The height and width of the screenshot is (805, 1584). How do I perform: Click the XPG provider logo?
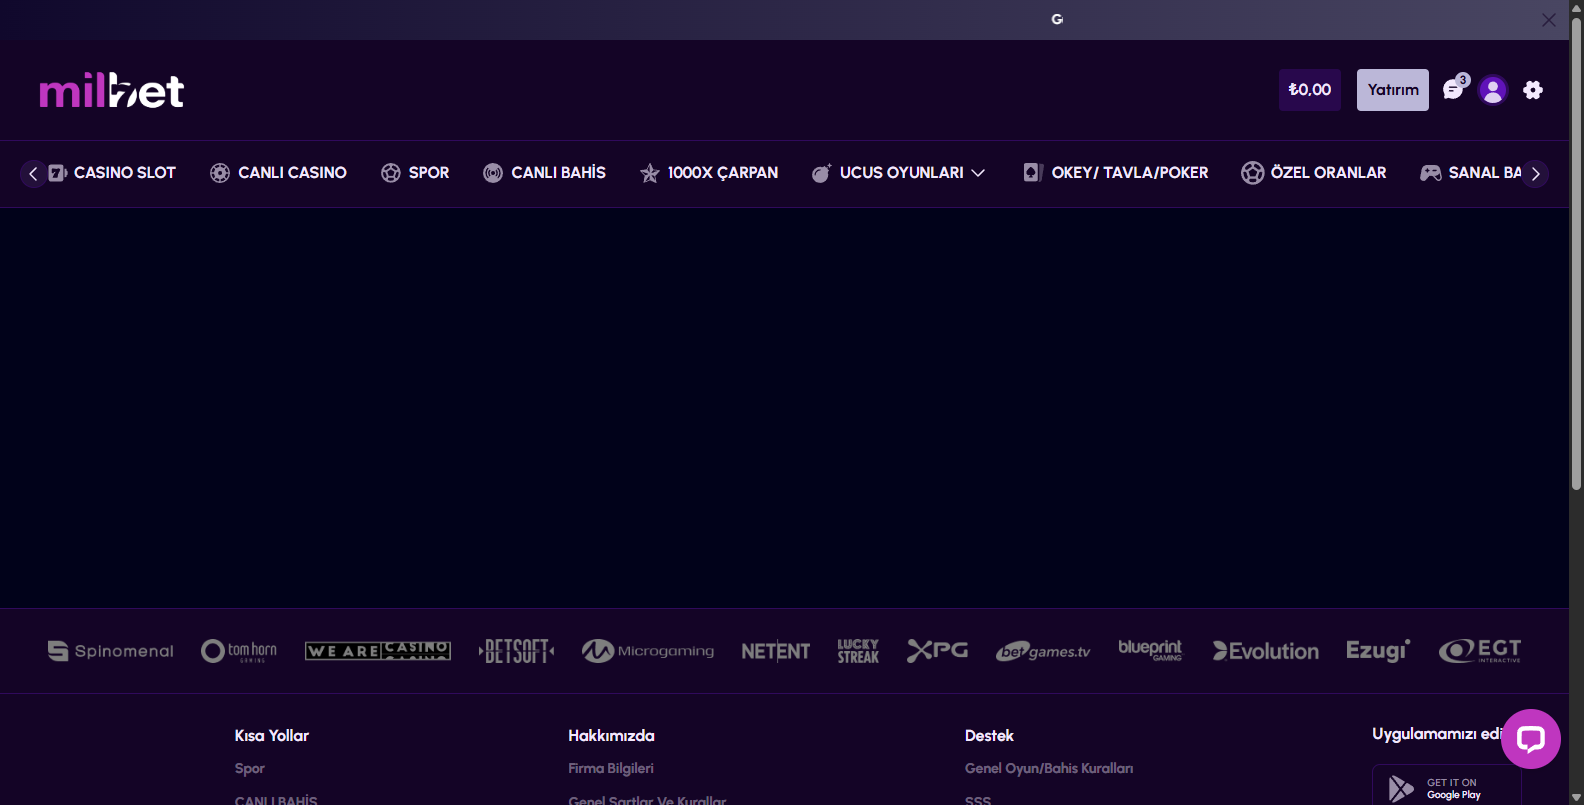pyautogui.click(x=938, y=651)
